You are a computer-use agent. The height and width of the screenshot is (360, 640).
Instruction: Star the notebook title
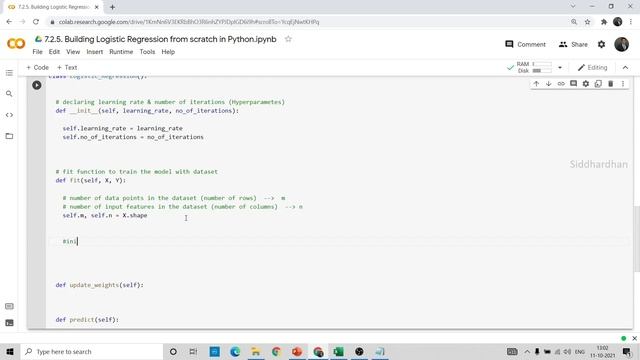pos(288,39)
